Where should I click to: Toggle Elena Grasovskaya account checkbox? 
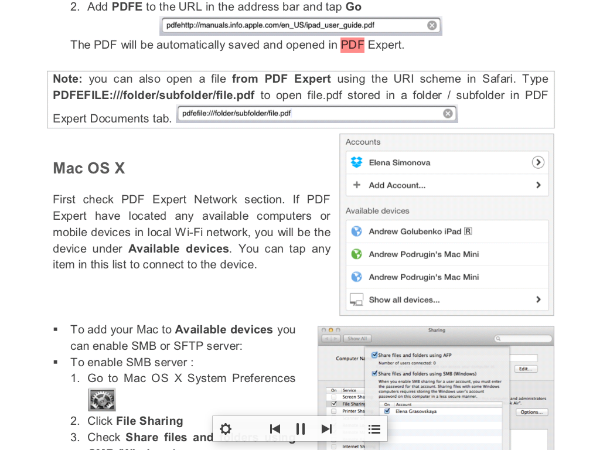(x=387, y=411)
